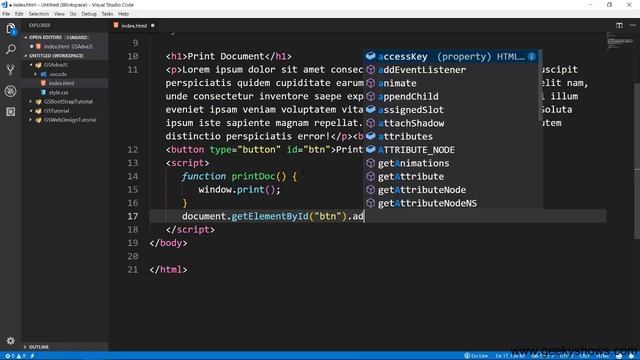Select the attachShadow suggestion
Viewport: 640px width, 360px height.
(x=451, y=123)
